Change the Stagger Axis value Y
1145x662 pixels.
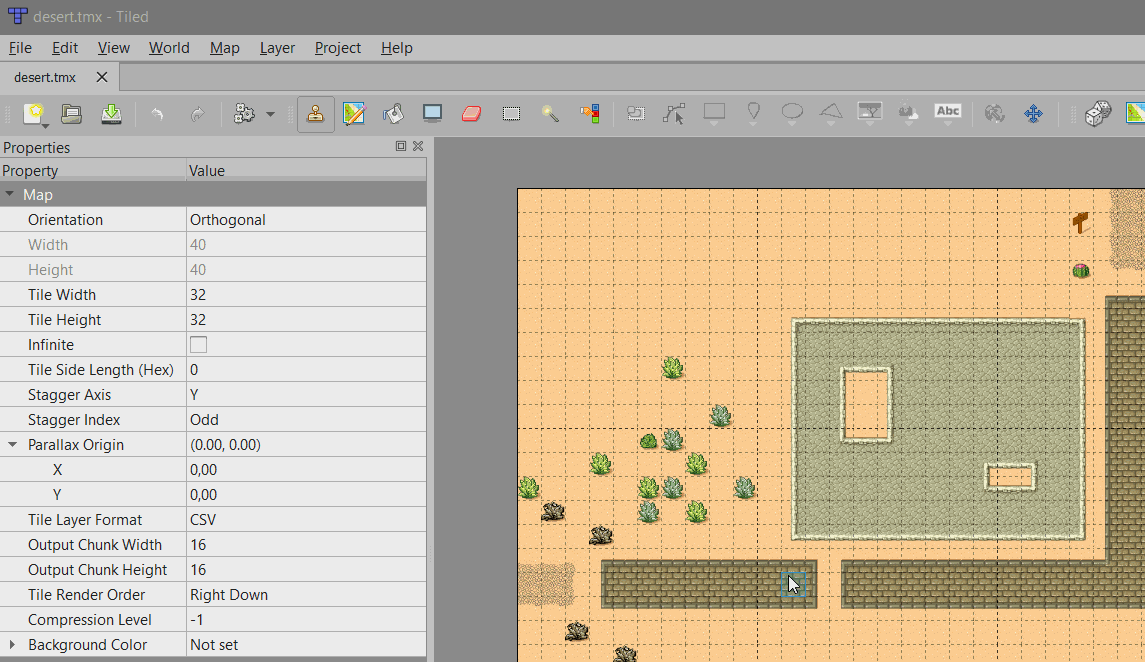(306, 395)
